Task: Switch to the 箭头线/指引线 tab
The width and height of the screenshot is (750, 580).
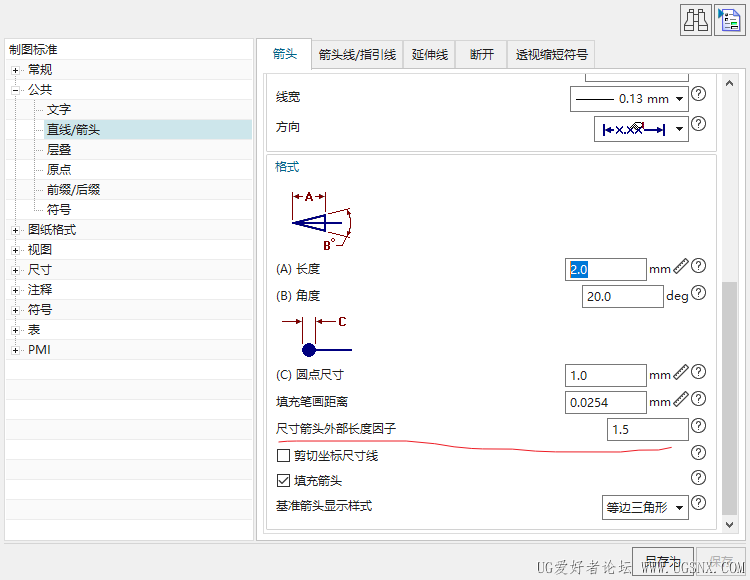Action: [357, 55]
